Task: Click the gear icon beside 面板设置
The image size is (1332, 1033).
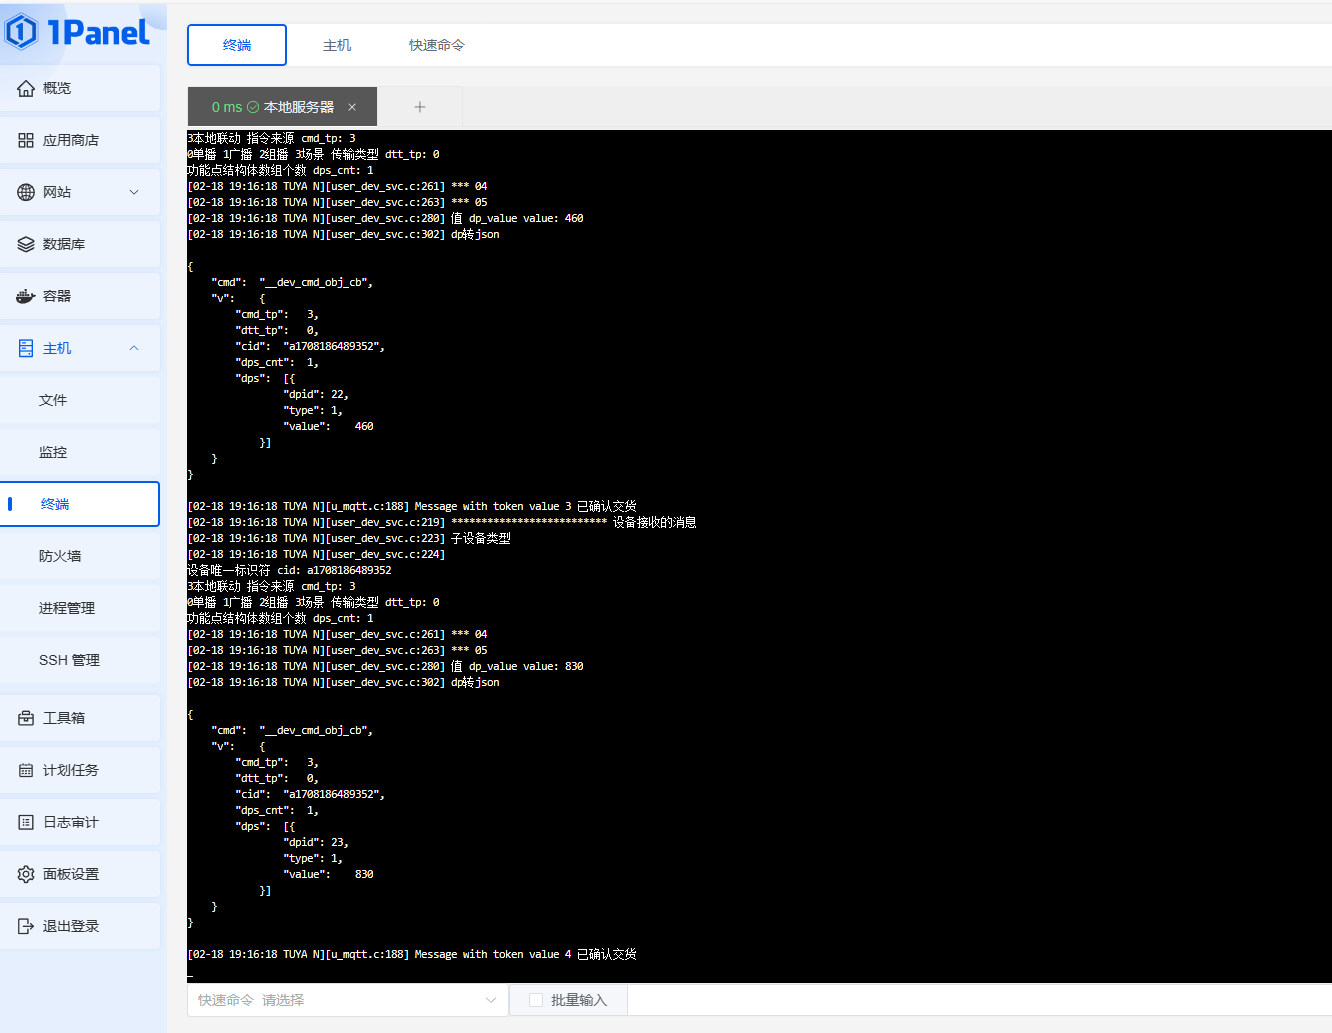Action: (26, 874)
